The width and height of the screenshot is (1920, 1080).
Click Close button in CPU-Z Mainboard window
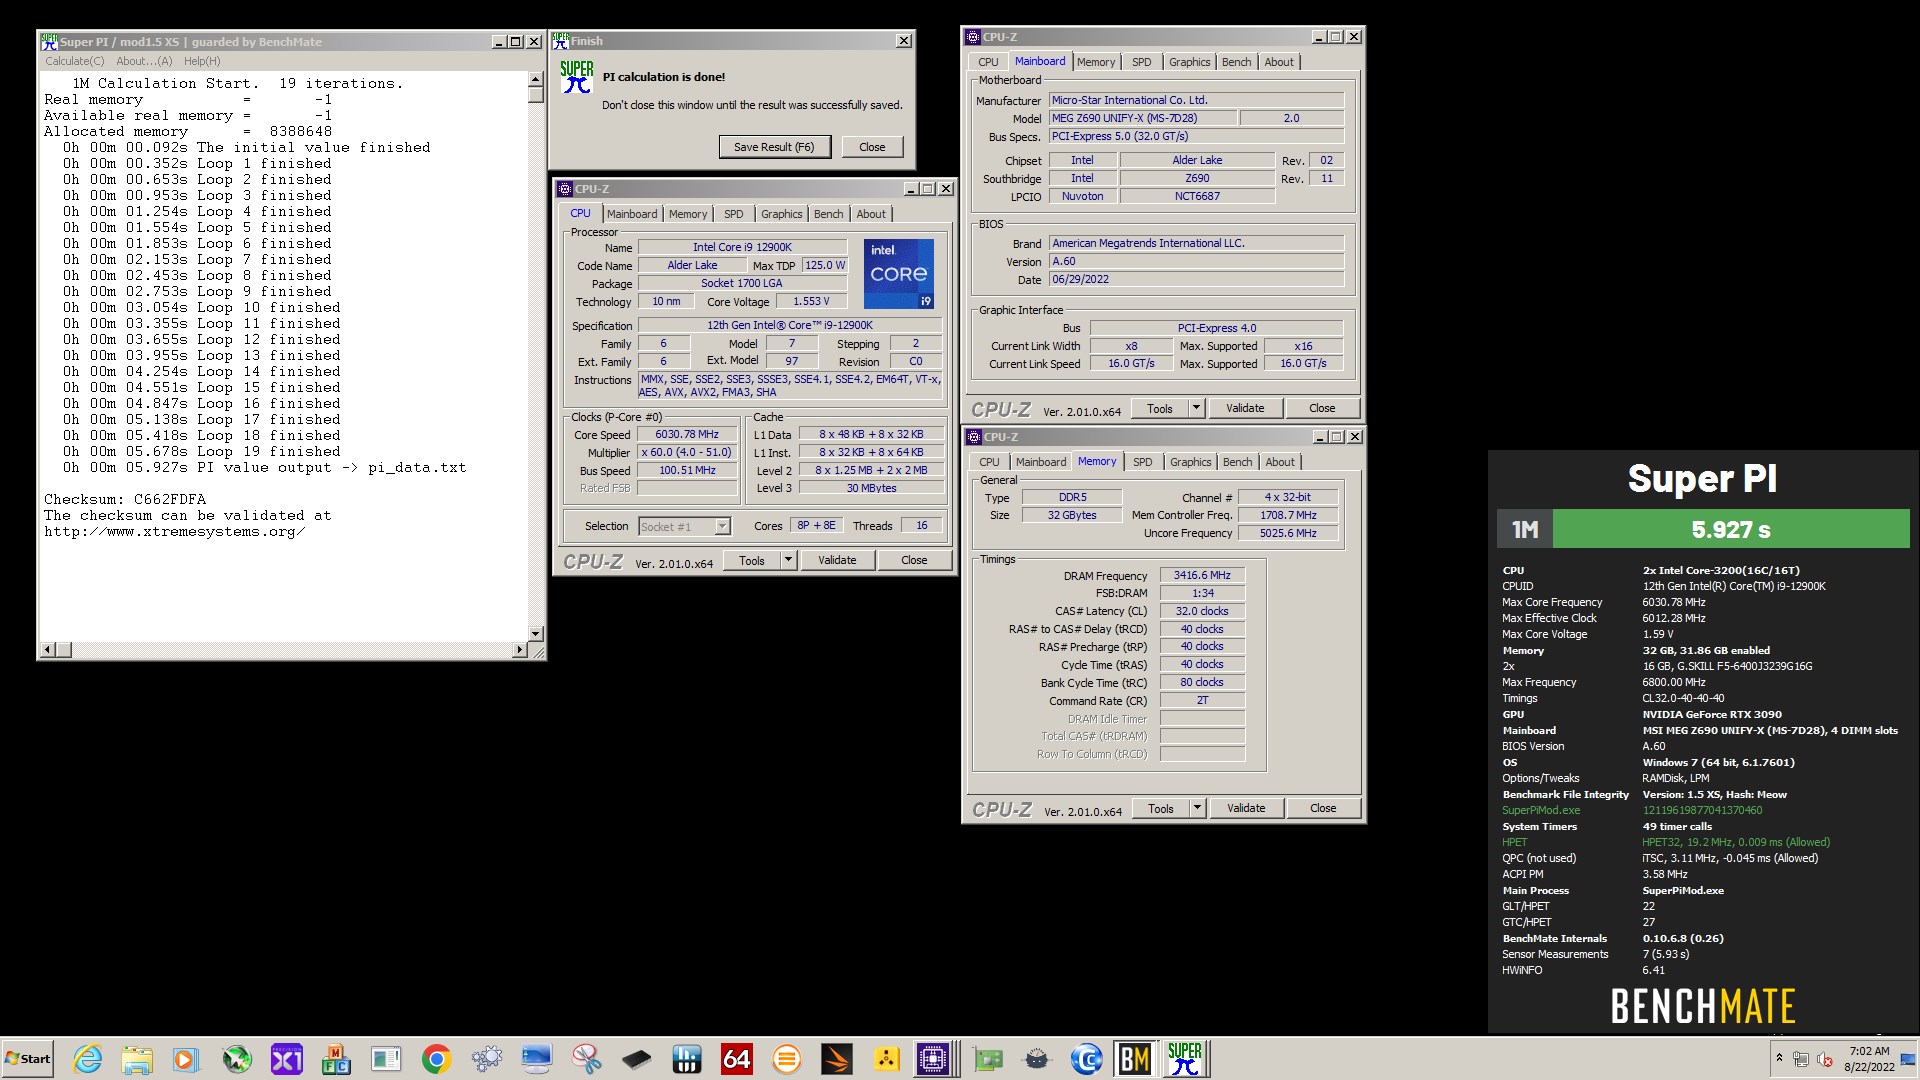tap(1322, 408)
